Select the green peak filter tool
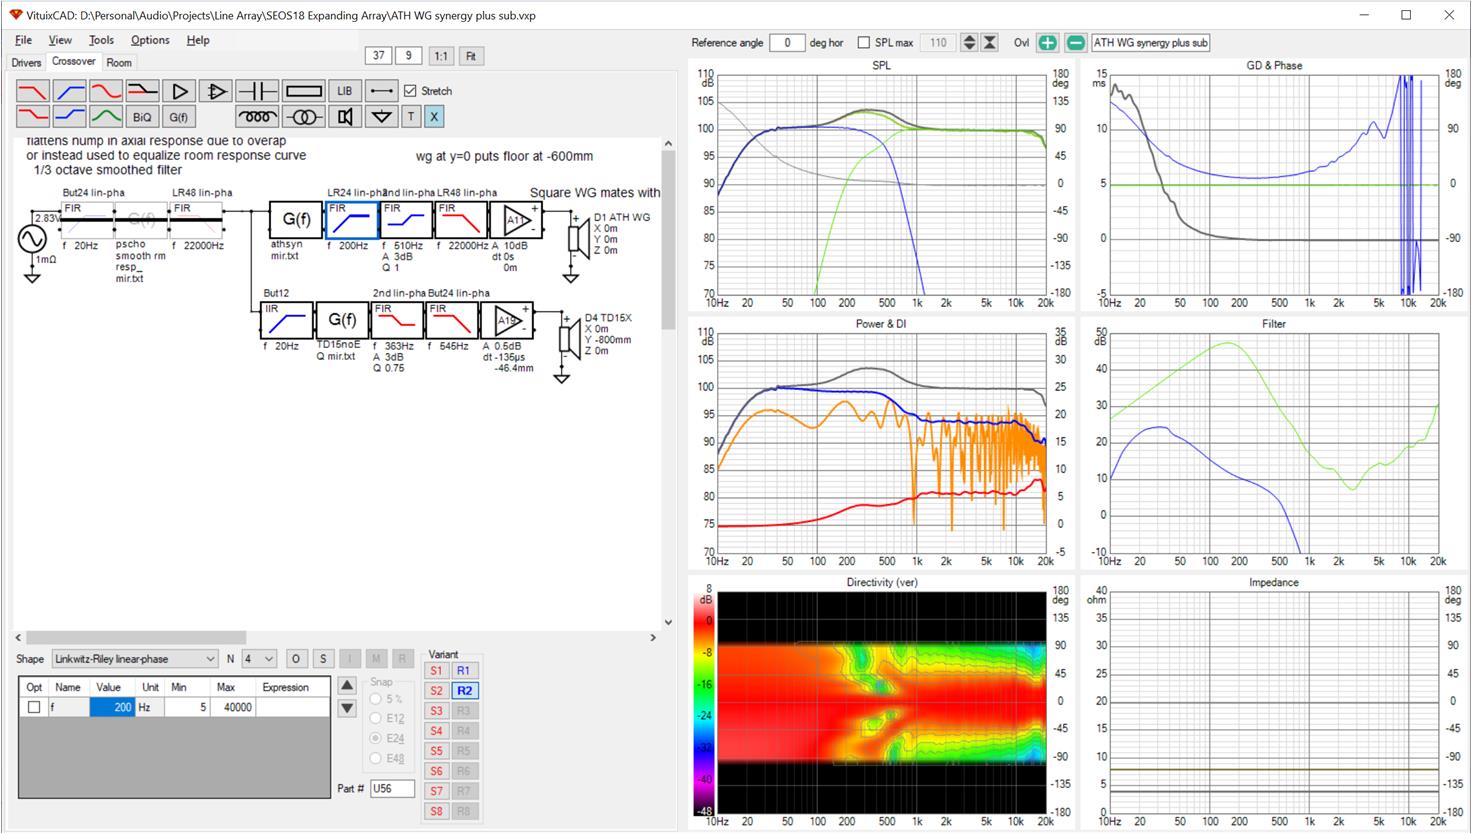The height and width of the screenshot is (834, 1472). (x=106, y=117)
